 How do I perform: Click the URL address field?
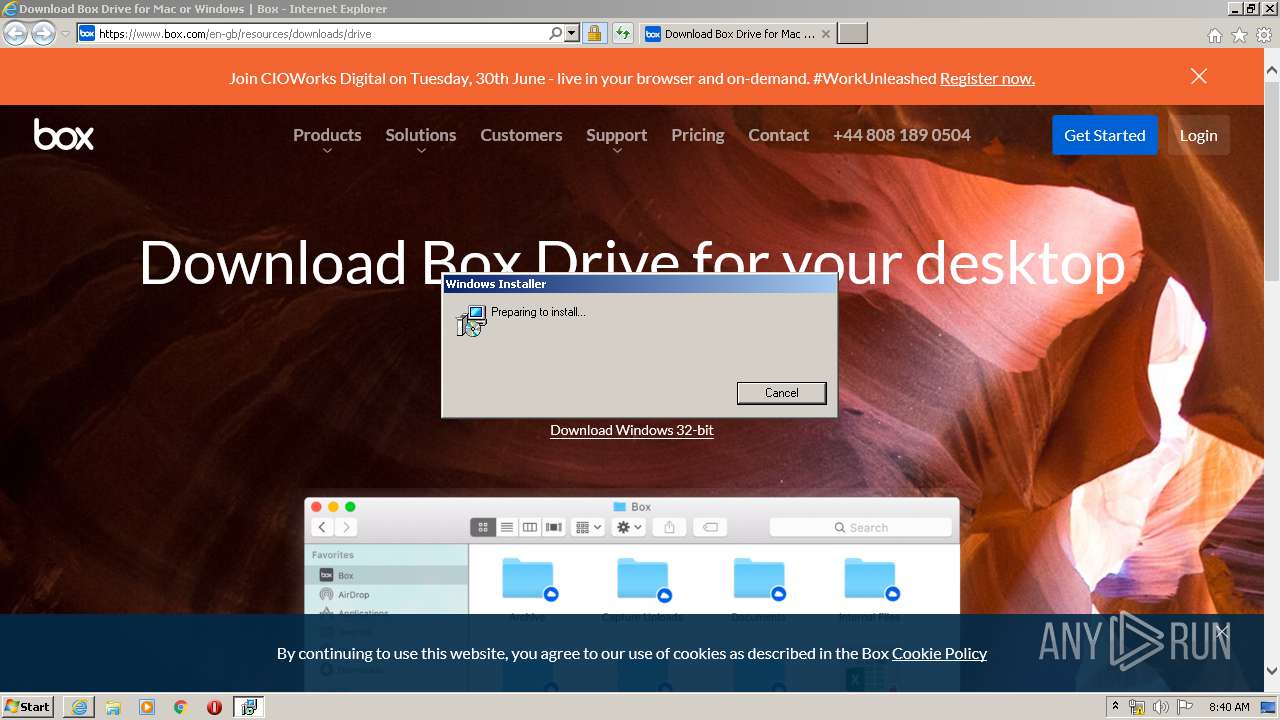(322, 34)
